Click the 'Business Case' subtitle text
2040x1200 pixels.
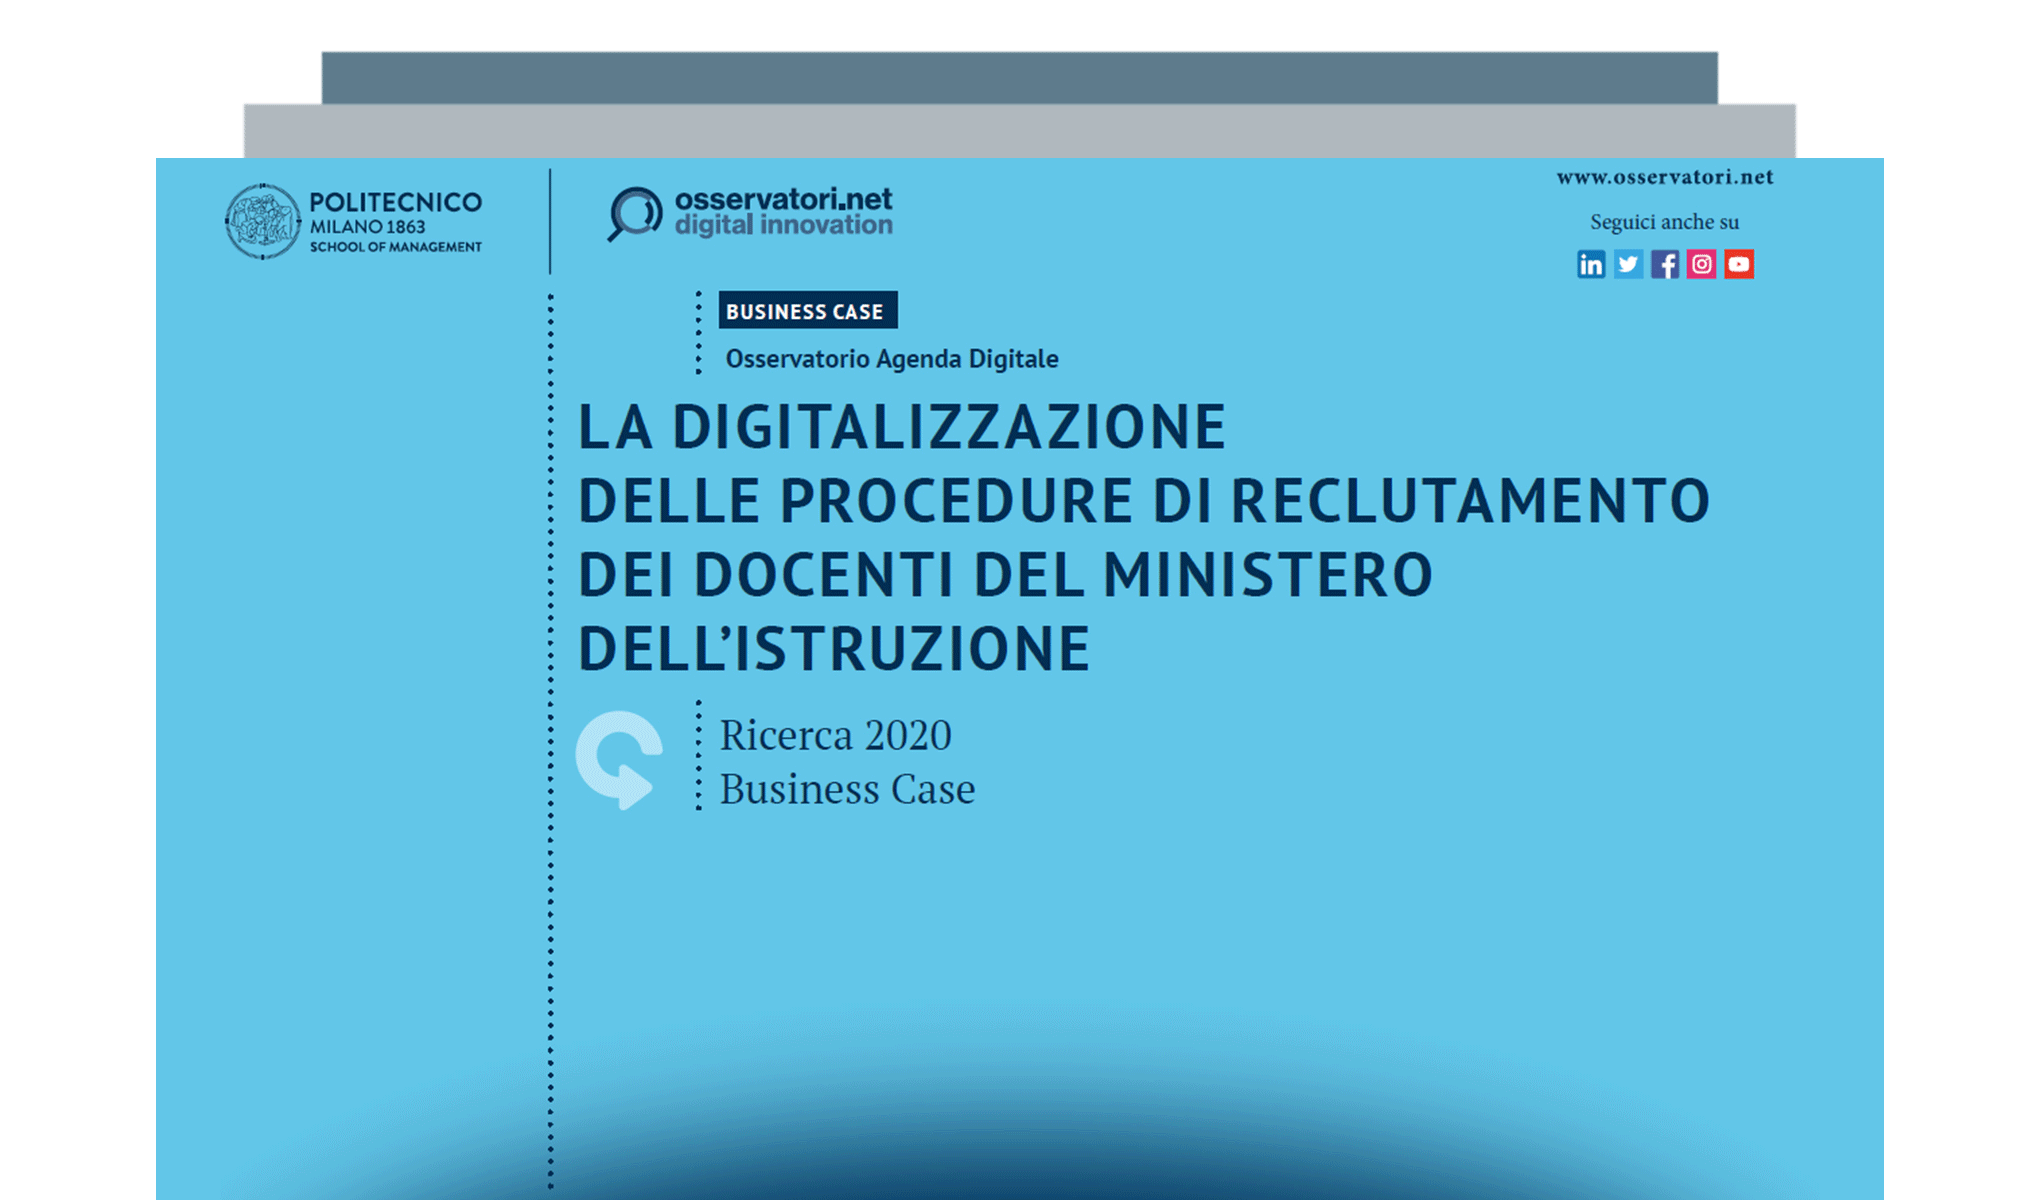pyautogui.click(x=847, y=789)
